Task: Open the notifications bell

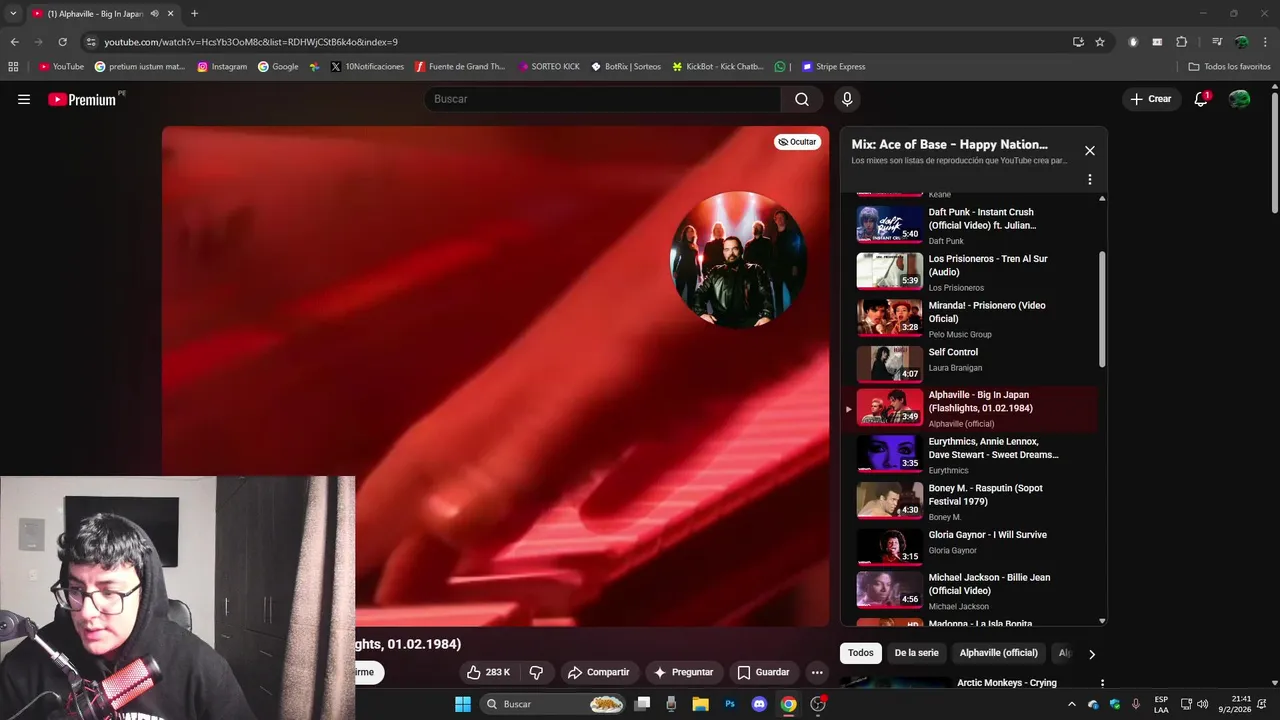Action: point(1201,99)
